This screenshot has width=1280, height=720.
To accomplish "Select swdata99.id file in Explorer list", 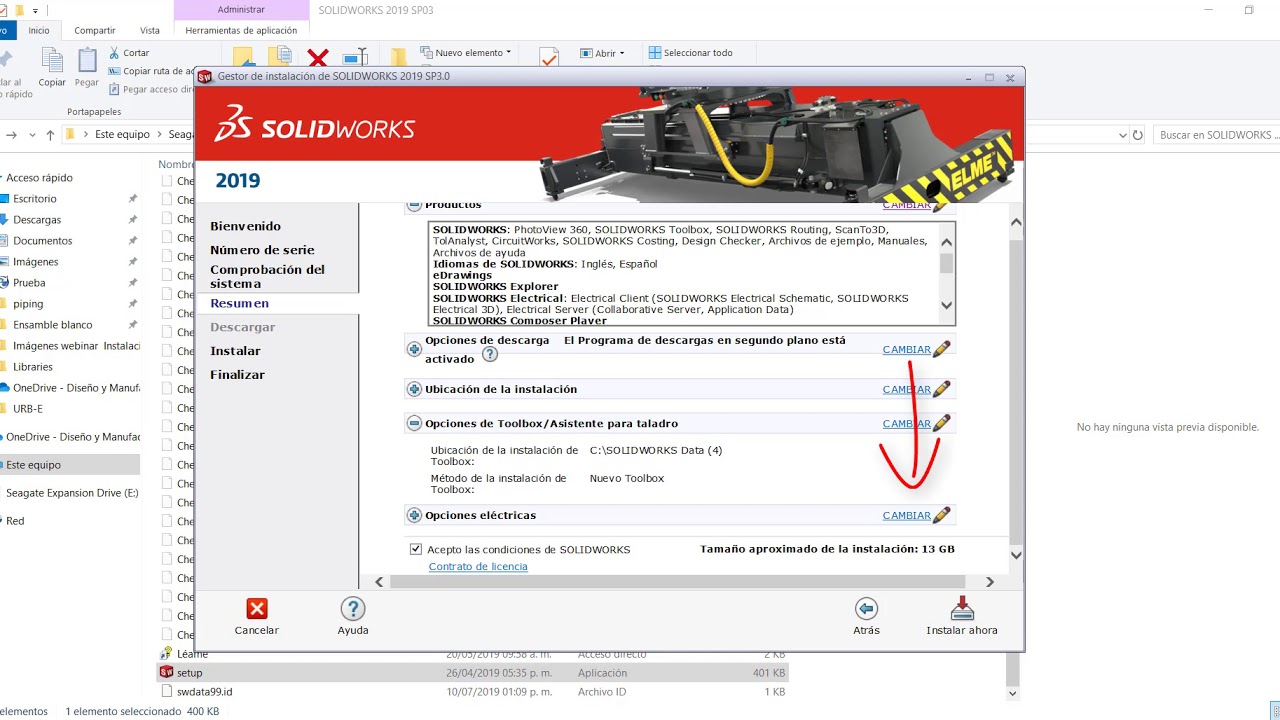I will tap(205, 691).
